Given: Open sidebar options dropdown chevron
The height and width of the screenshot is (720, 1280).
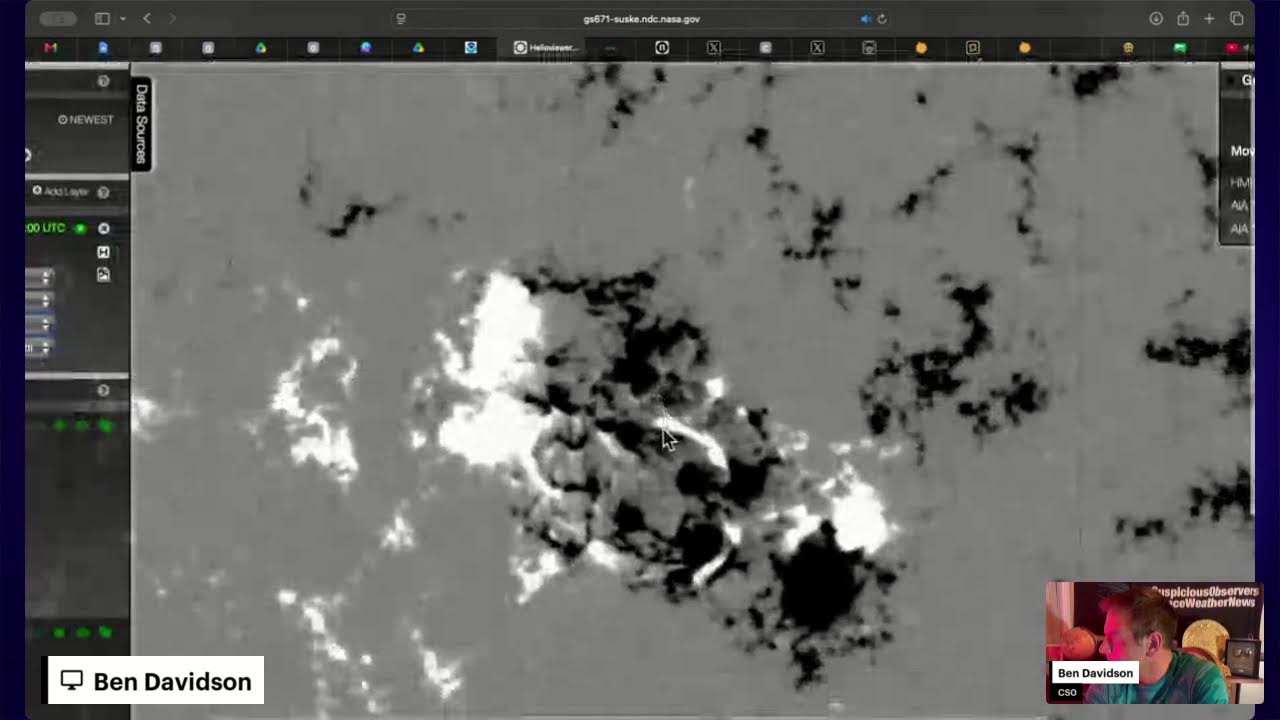Looking at the screenshot, I should click(123, 19).
